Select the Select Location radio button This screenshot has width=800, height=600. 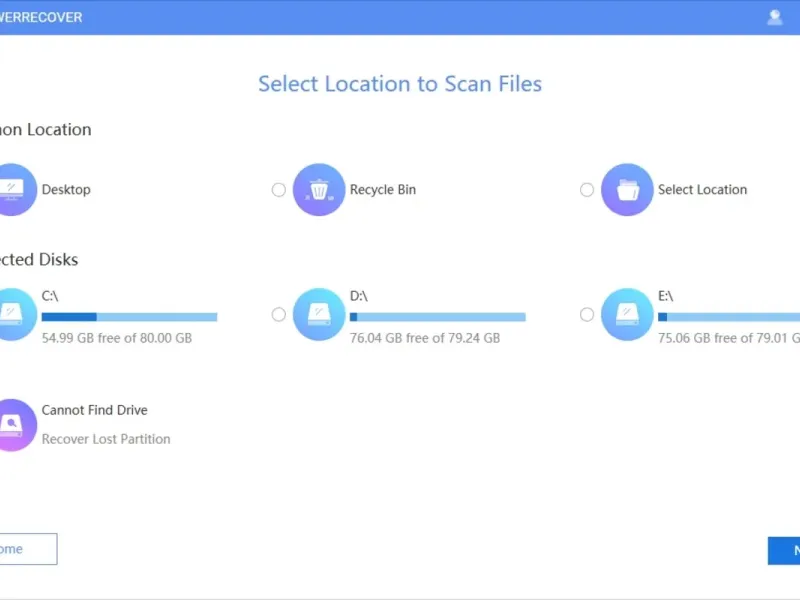(x=587, y=190)
